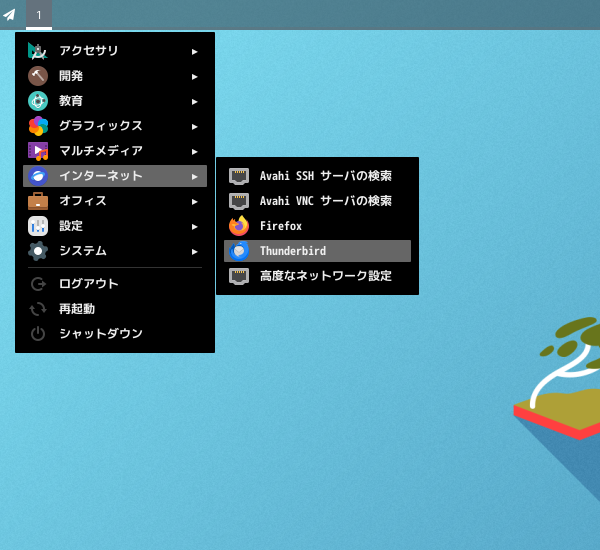Image resolution: width=600 pixels, height=550 pixels.
Task: Click the paper plane launcher icon
Action: 9,15
